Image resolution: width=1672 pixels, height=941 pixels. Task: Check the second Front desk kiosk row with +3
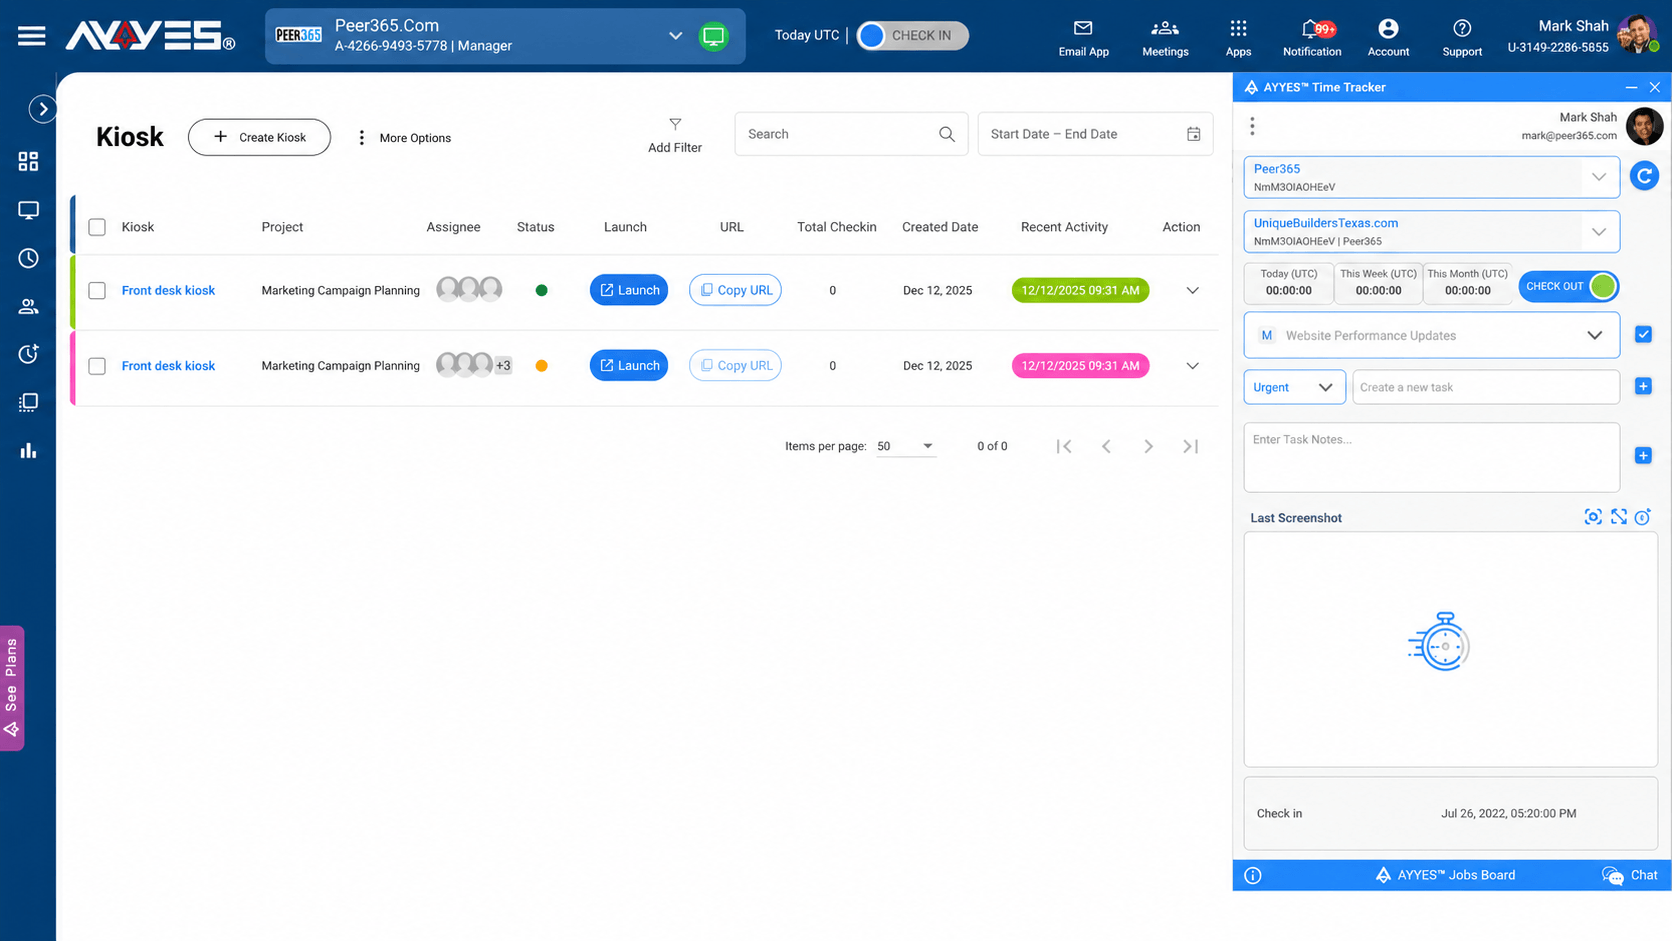click(97, 366)
